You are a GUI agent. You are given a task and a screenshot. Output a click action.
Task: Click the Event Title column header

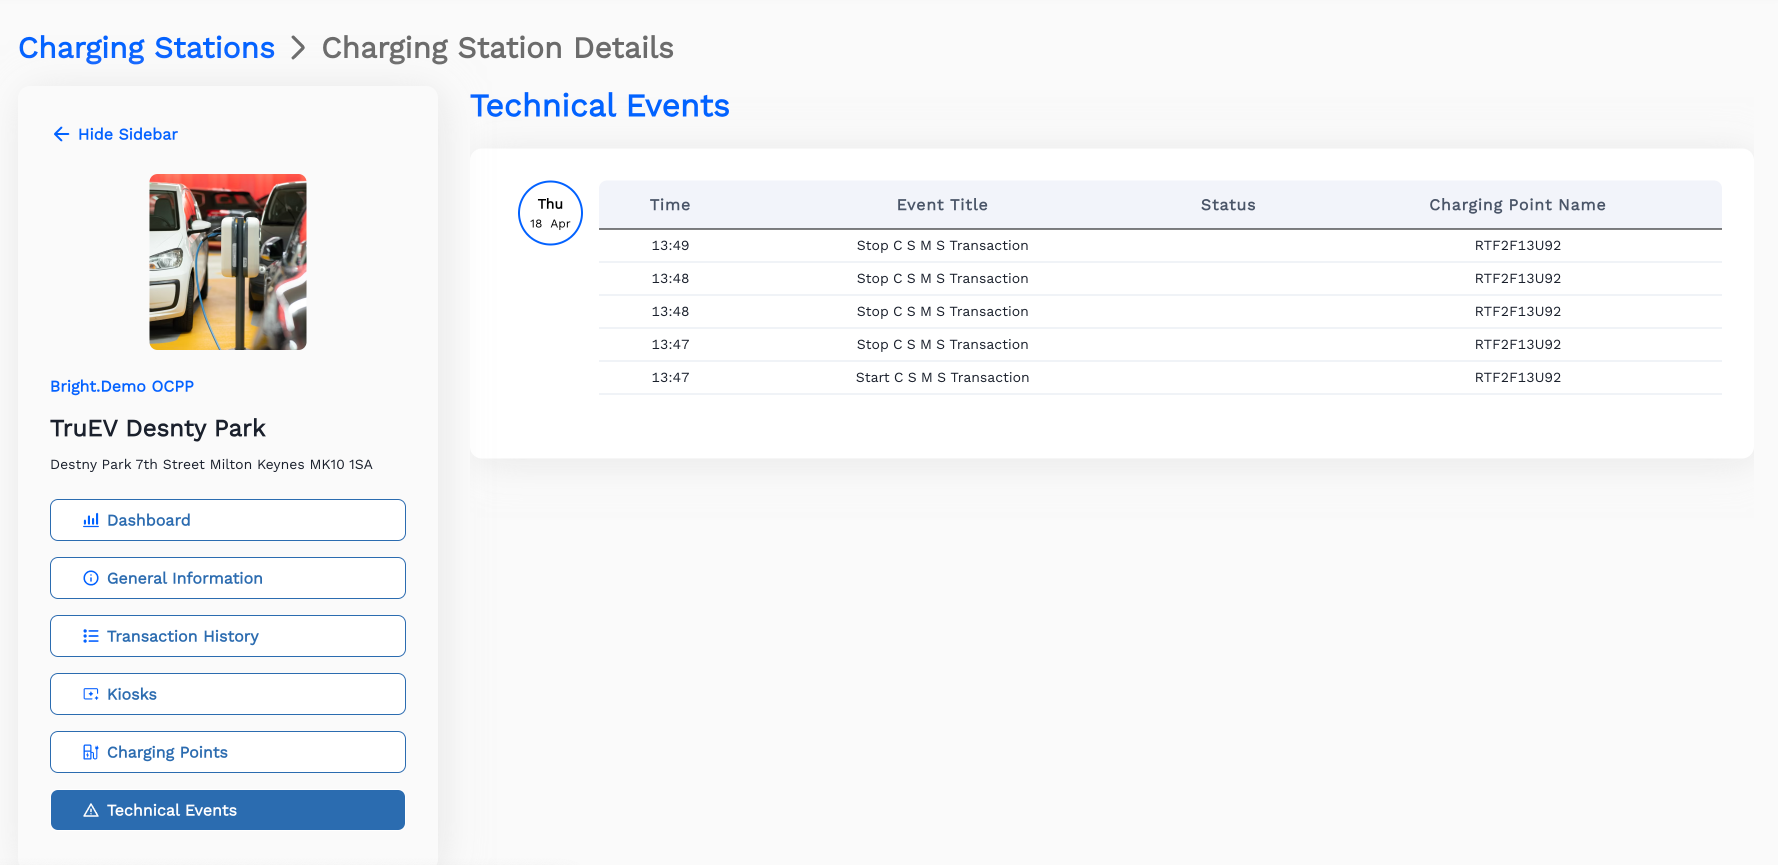(942, 205)
